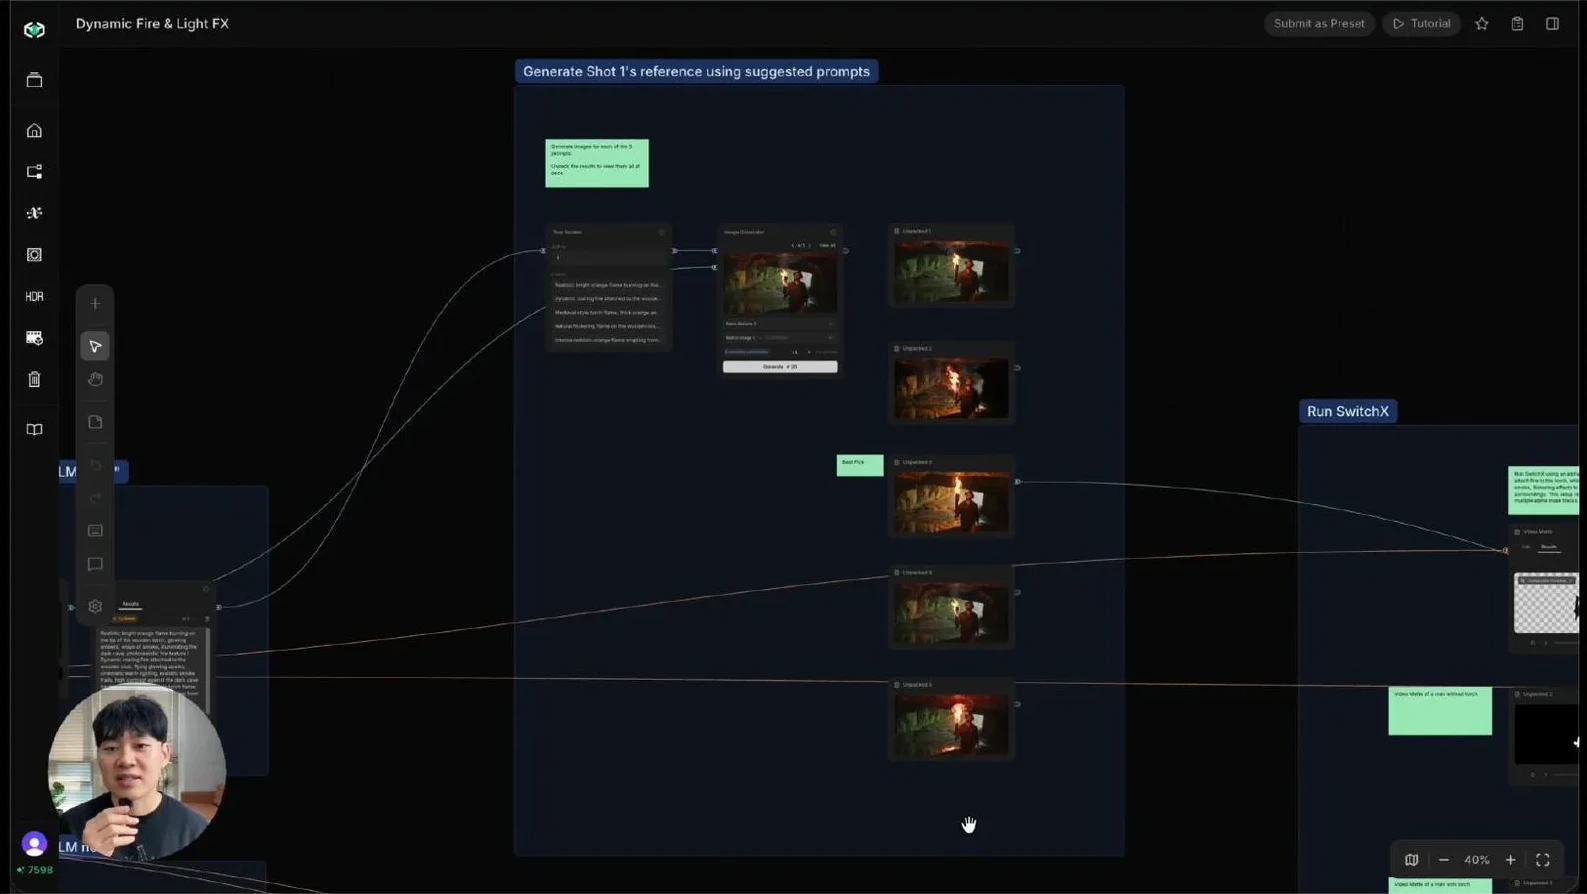This screenshot has width=1587, height=894.
Task: Click the green instruction note at the top of the group
Action: point(597,163)
